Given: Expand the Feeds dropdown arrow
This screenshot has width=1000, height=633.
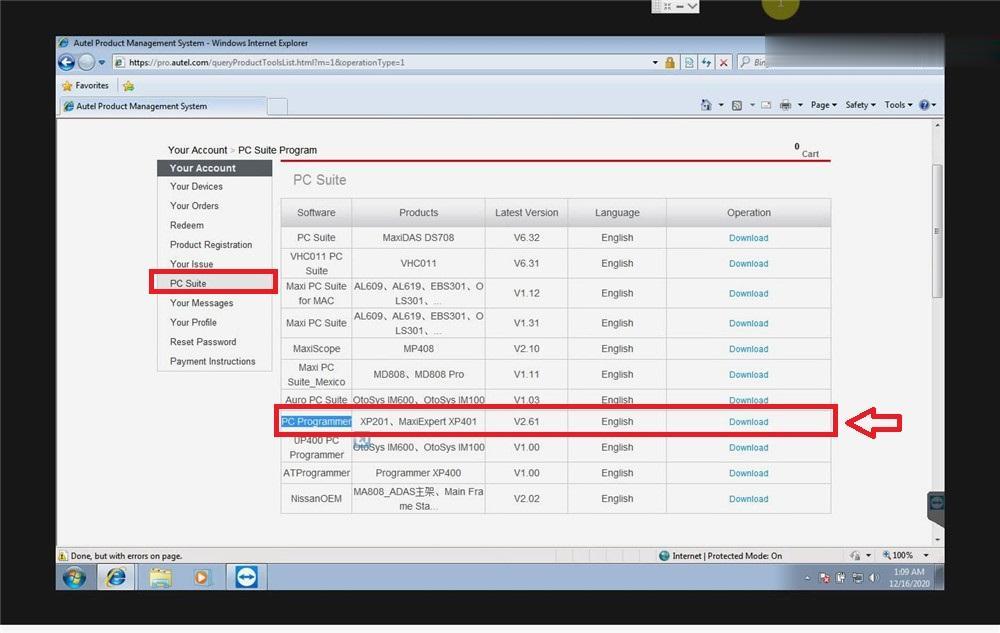Looking at the screenshot, I should 752,105.
